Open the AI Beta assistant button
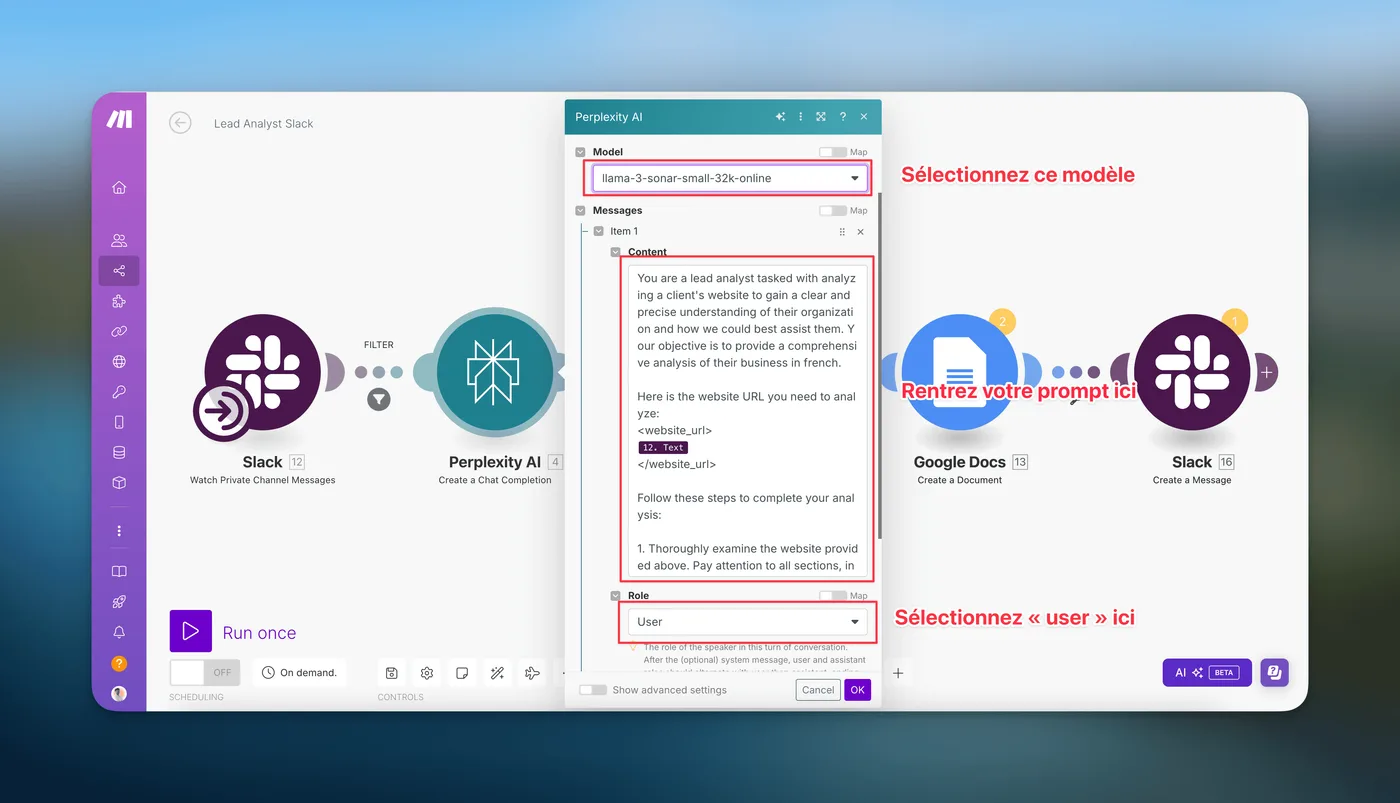The width and height of the screenshot is (1400, 803). (1207, 673)
